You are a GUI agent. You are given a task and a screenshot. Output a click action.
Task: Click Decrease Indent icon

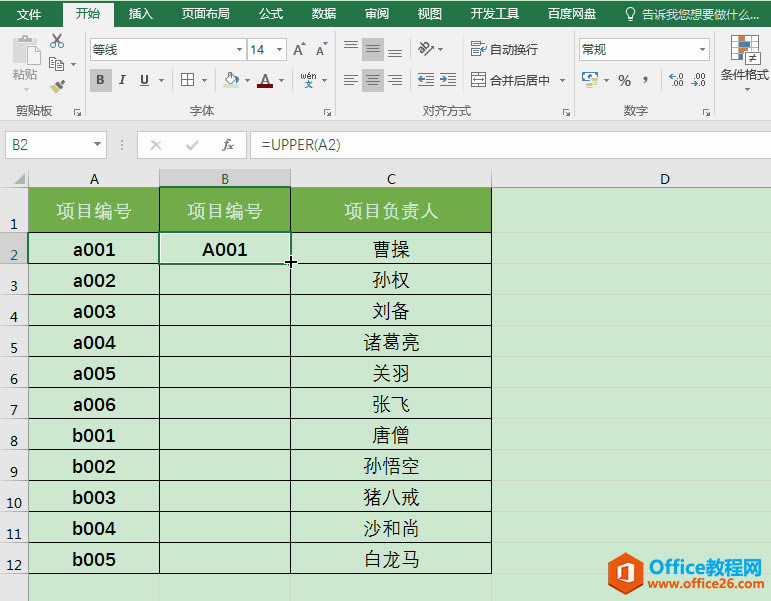coord(426,80)
